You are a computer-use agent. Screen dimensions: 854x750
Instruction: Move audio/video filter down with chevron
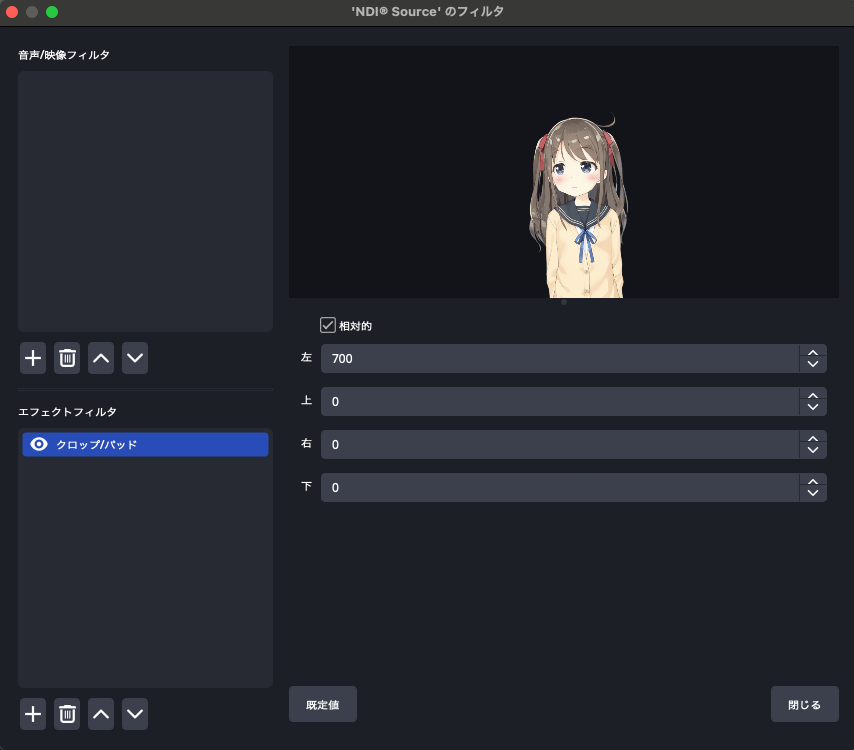pyautogui.click(x=135, y=358)
